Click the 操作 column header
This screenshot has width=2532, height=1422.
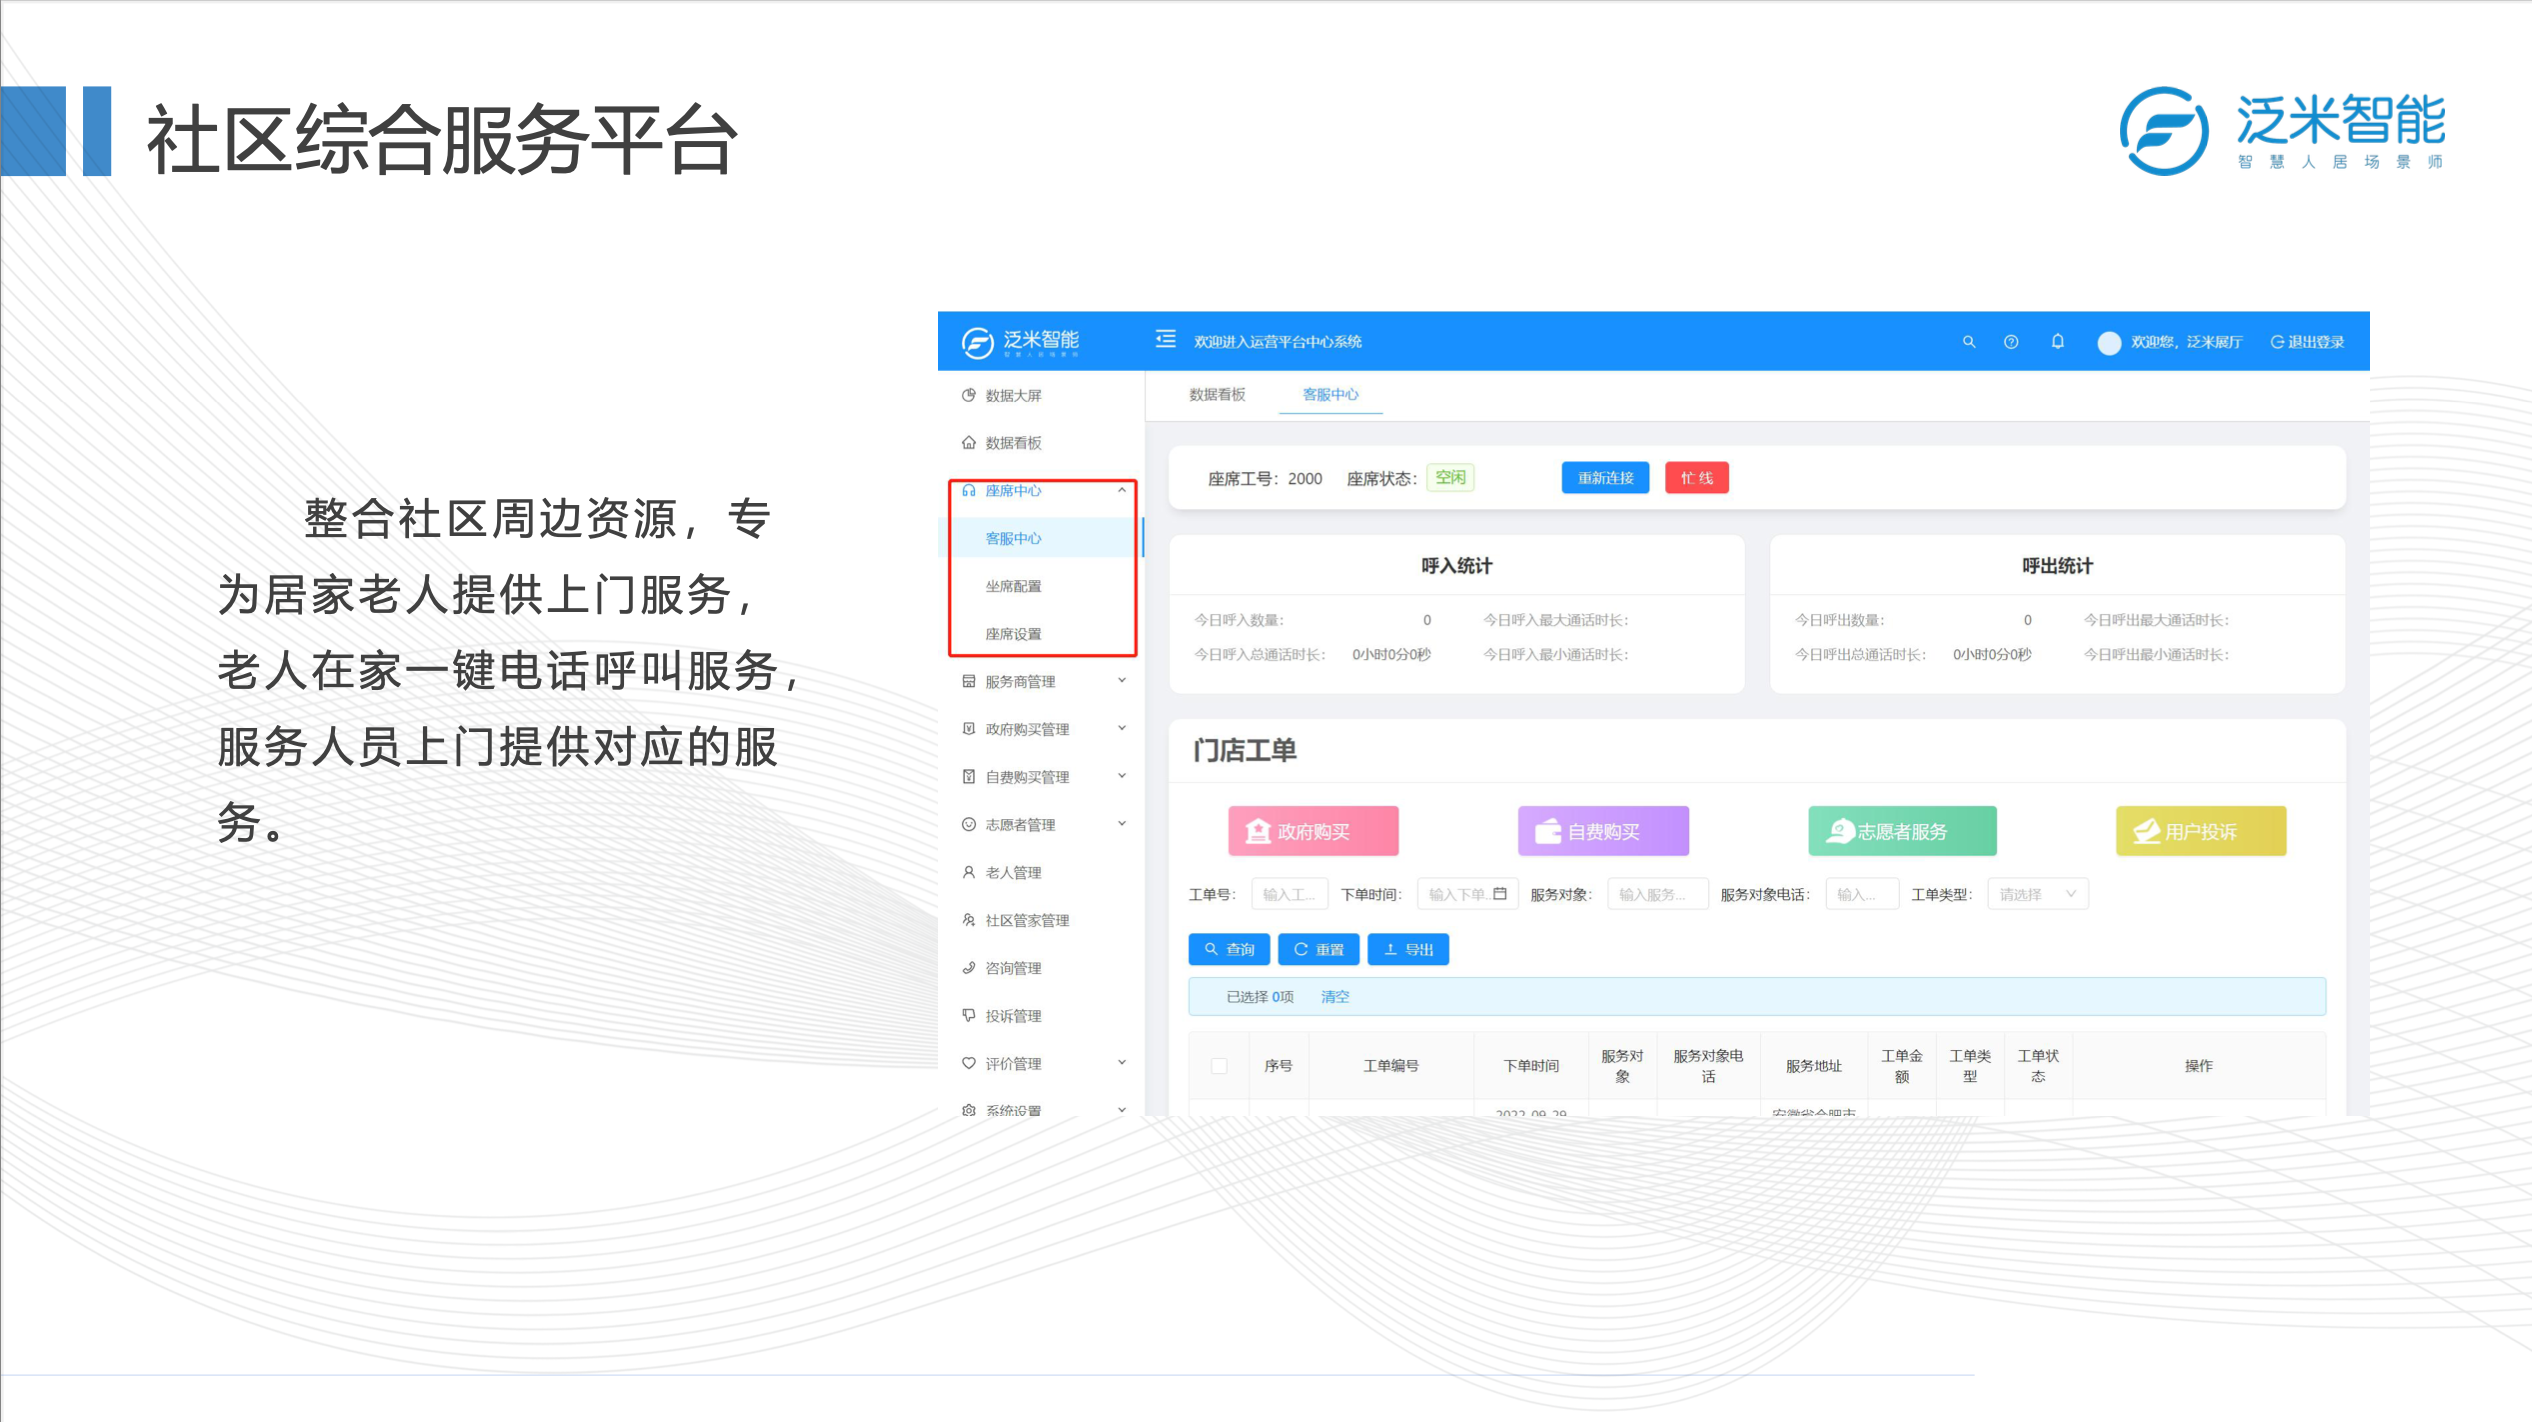(x=2198, y=1066)
